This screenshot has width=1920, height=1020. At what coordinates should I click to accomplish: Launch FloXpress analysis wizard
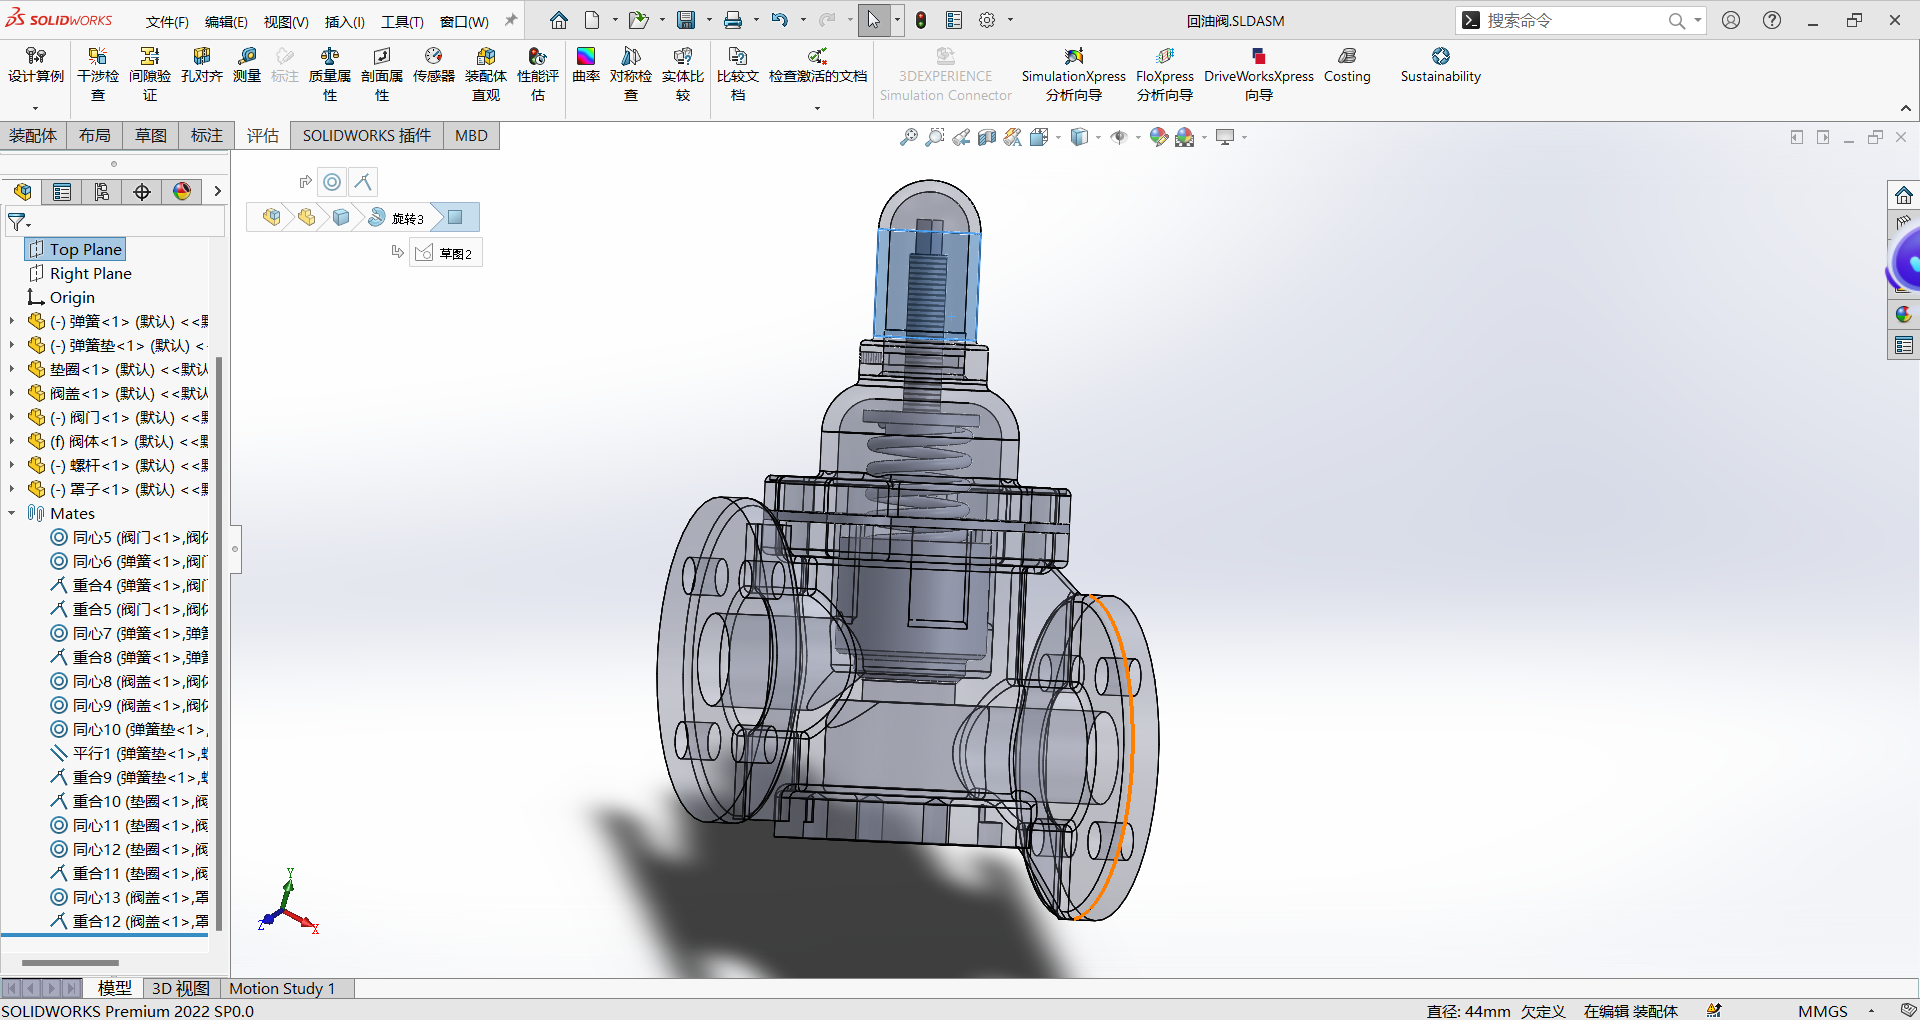pos(1165,75)
